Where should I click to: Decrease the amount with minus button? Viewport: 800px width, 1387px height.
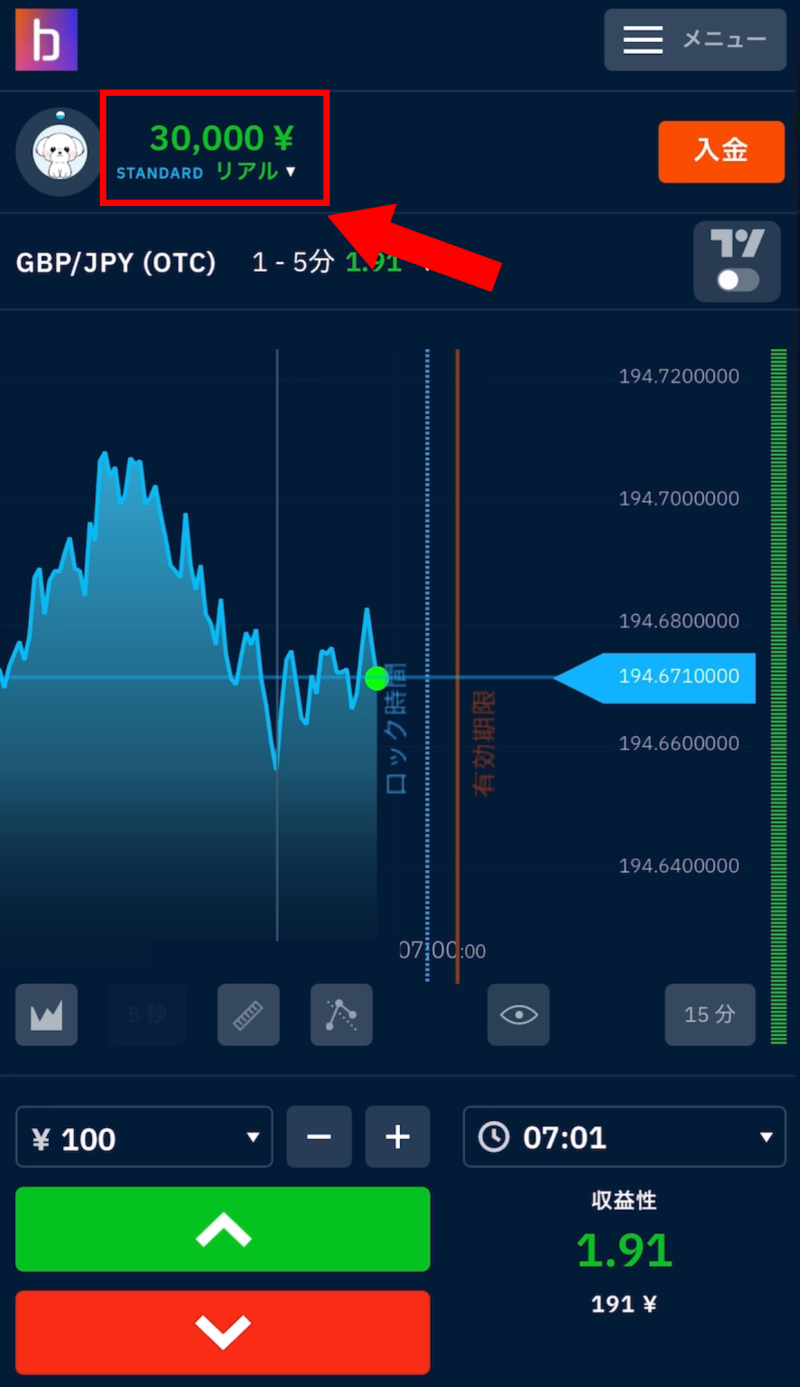pyautogui.click(x=319, y=1137)
